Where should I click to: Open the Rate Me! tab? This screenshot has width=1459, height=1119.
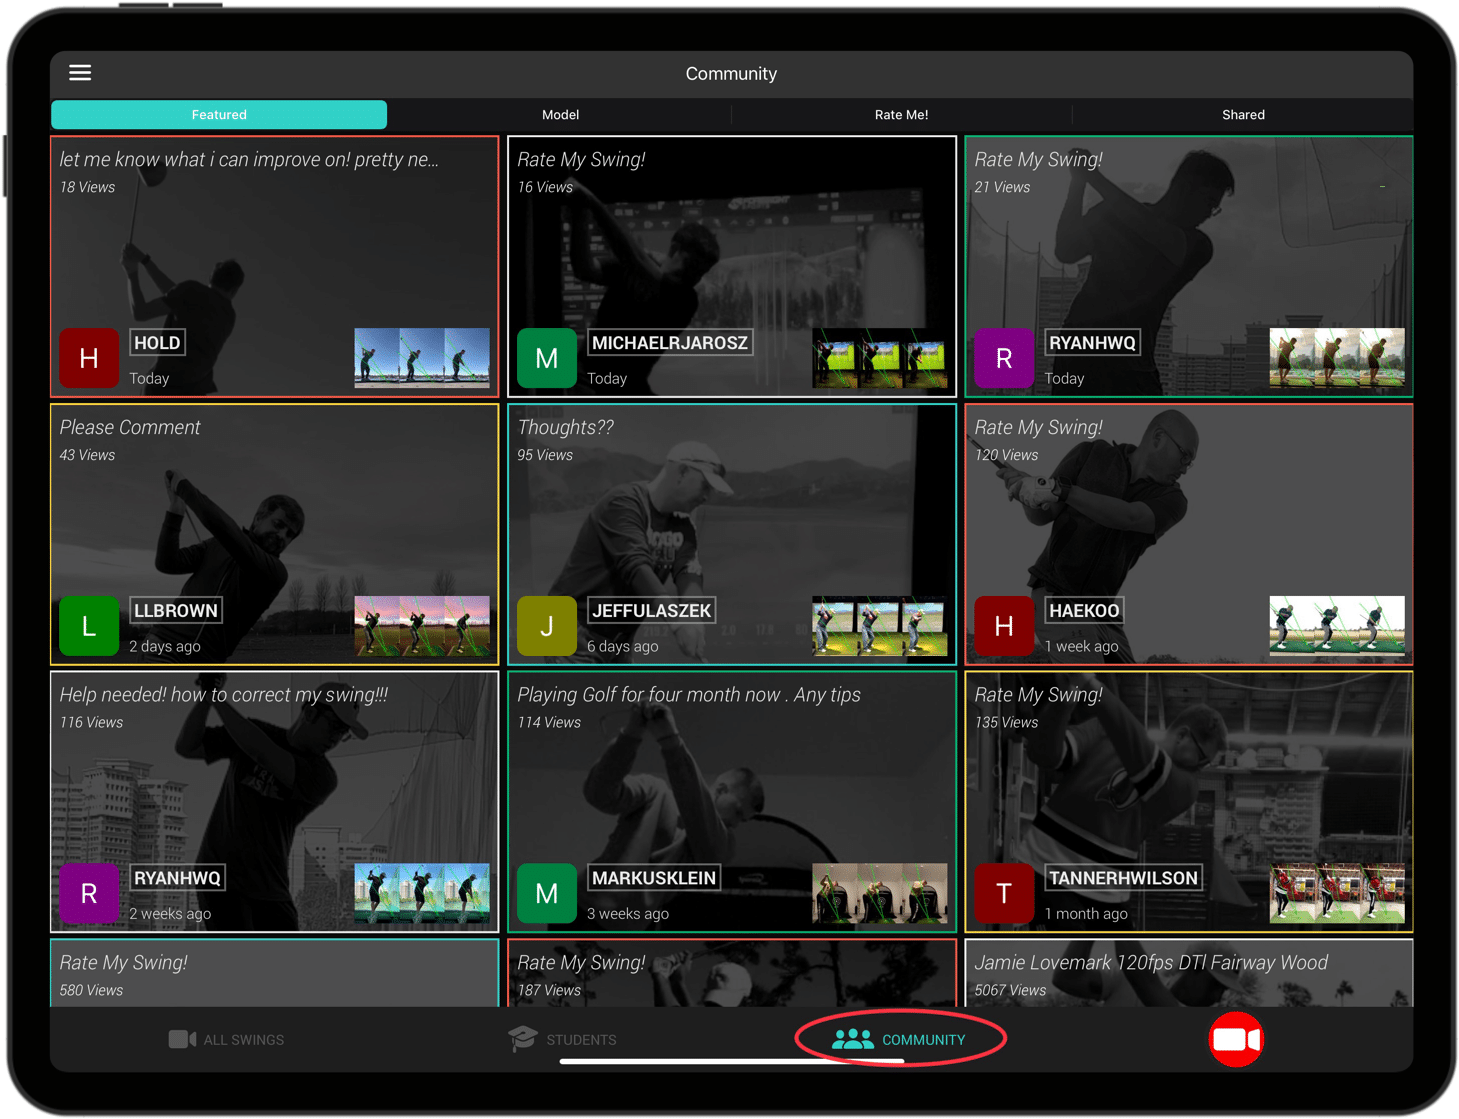point(901,115)
